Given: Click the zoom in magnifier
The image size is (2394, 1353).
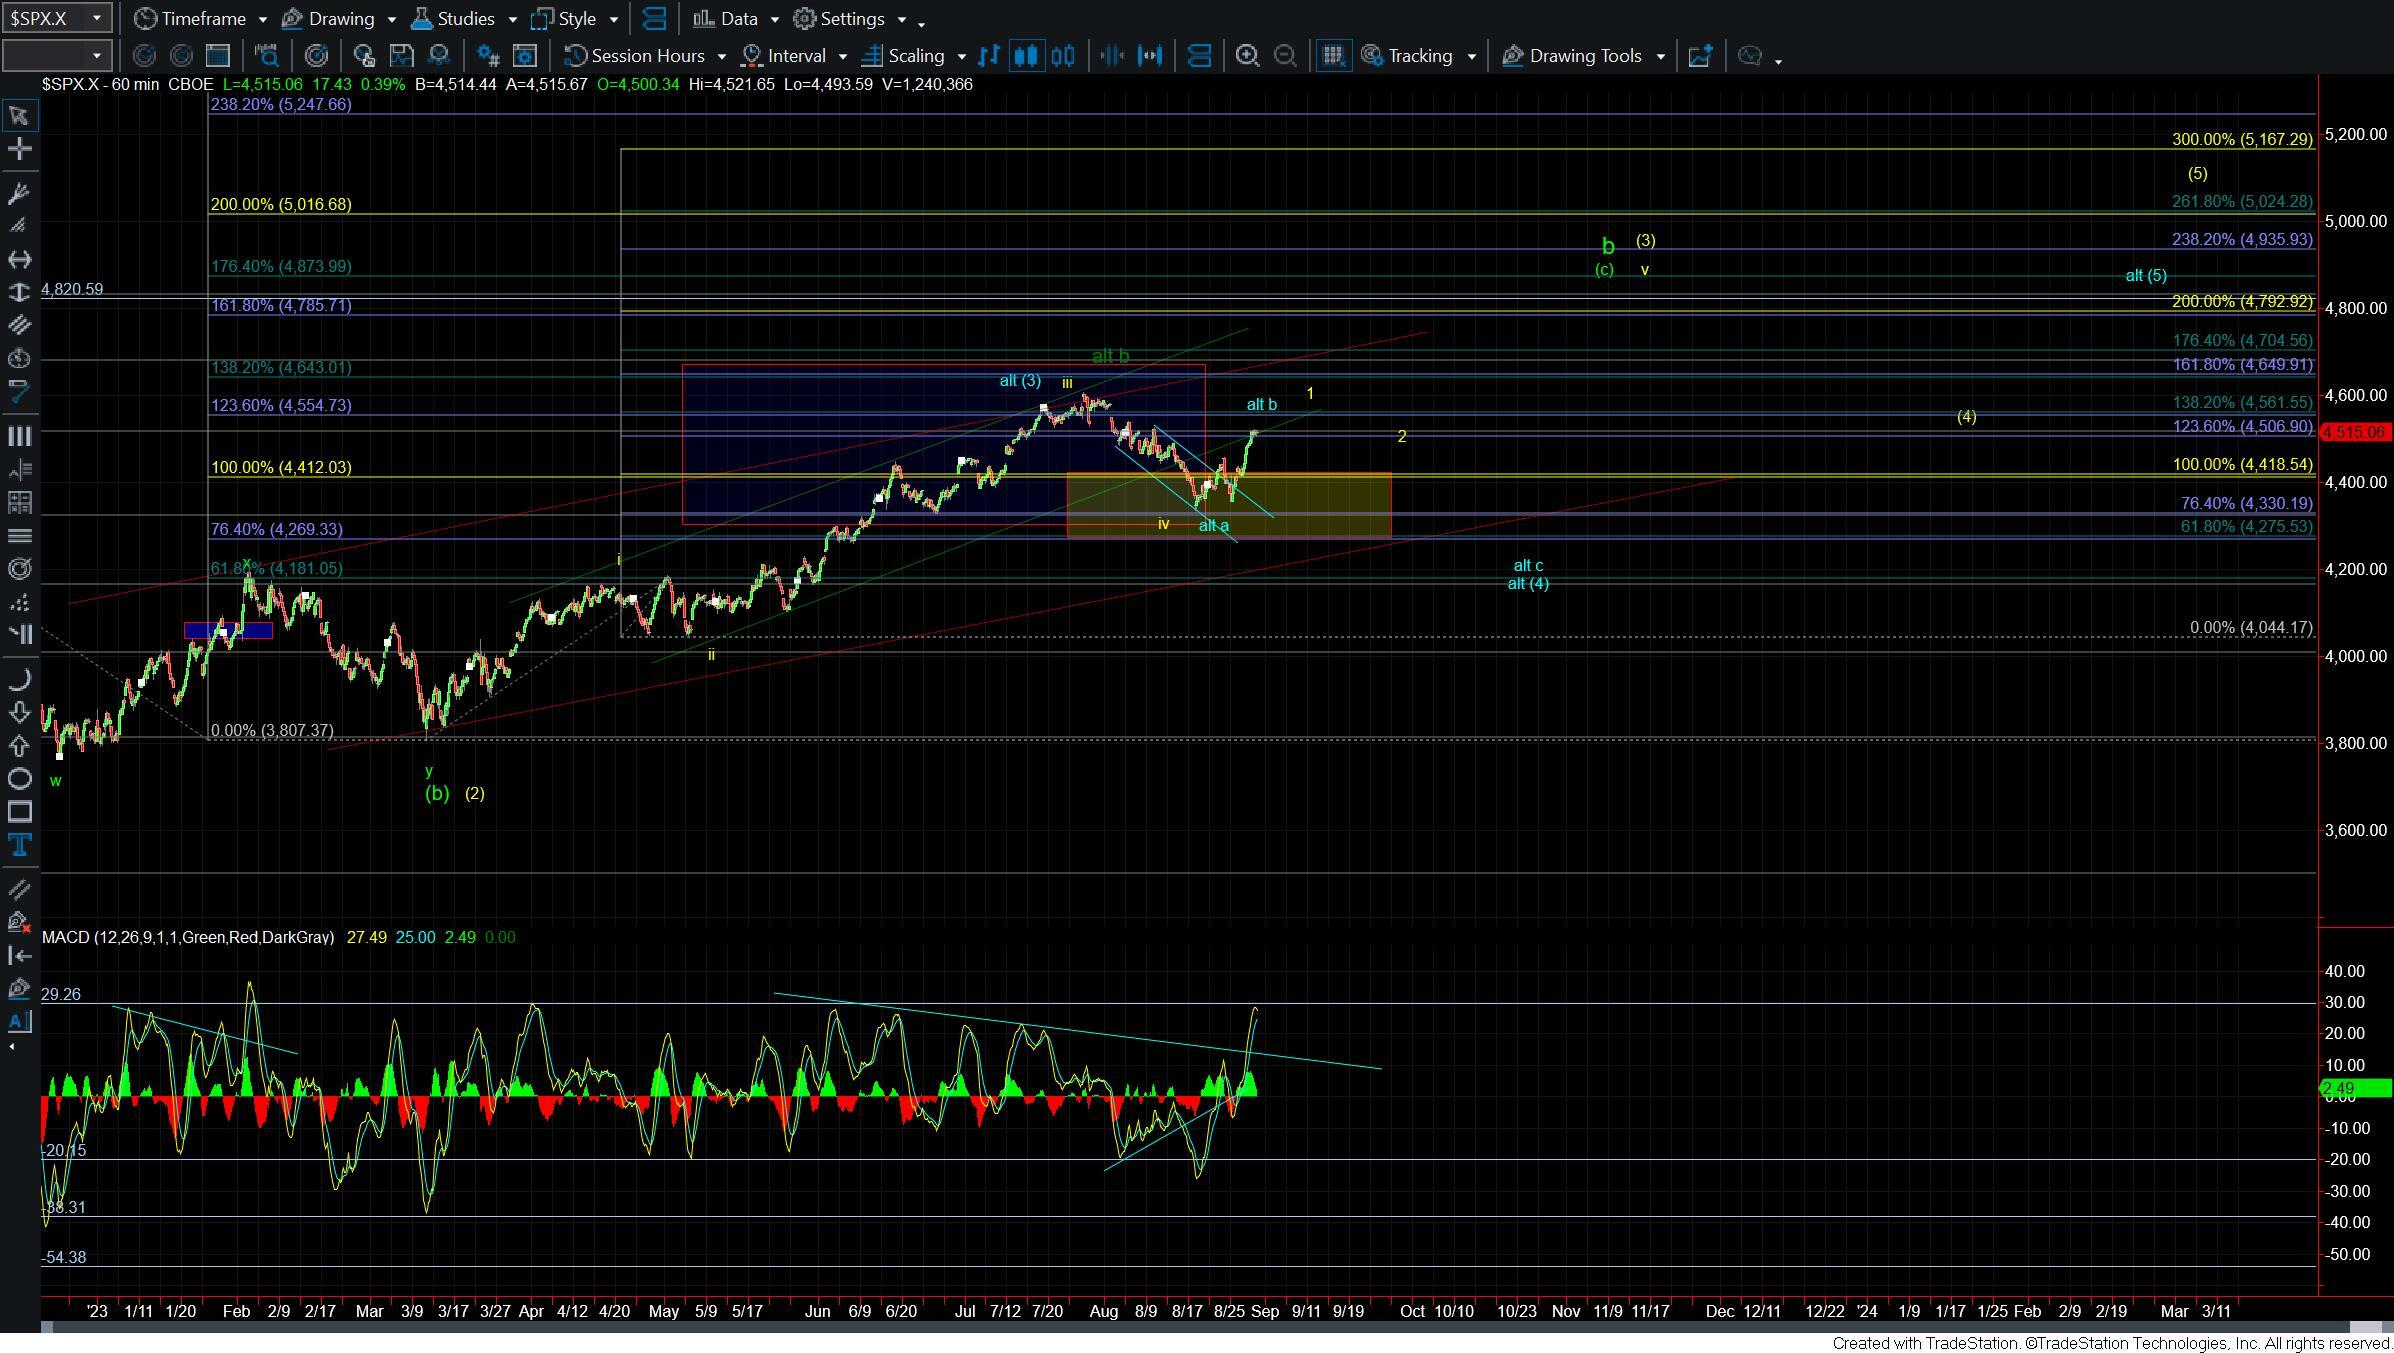Looking at the screenshot, I should tap(1247, 56).
